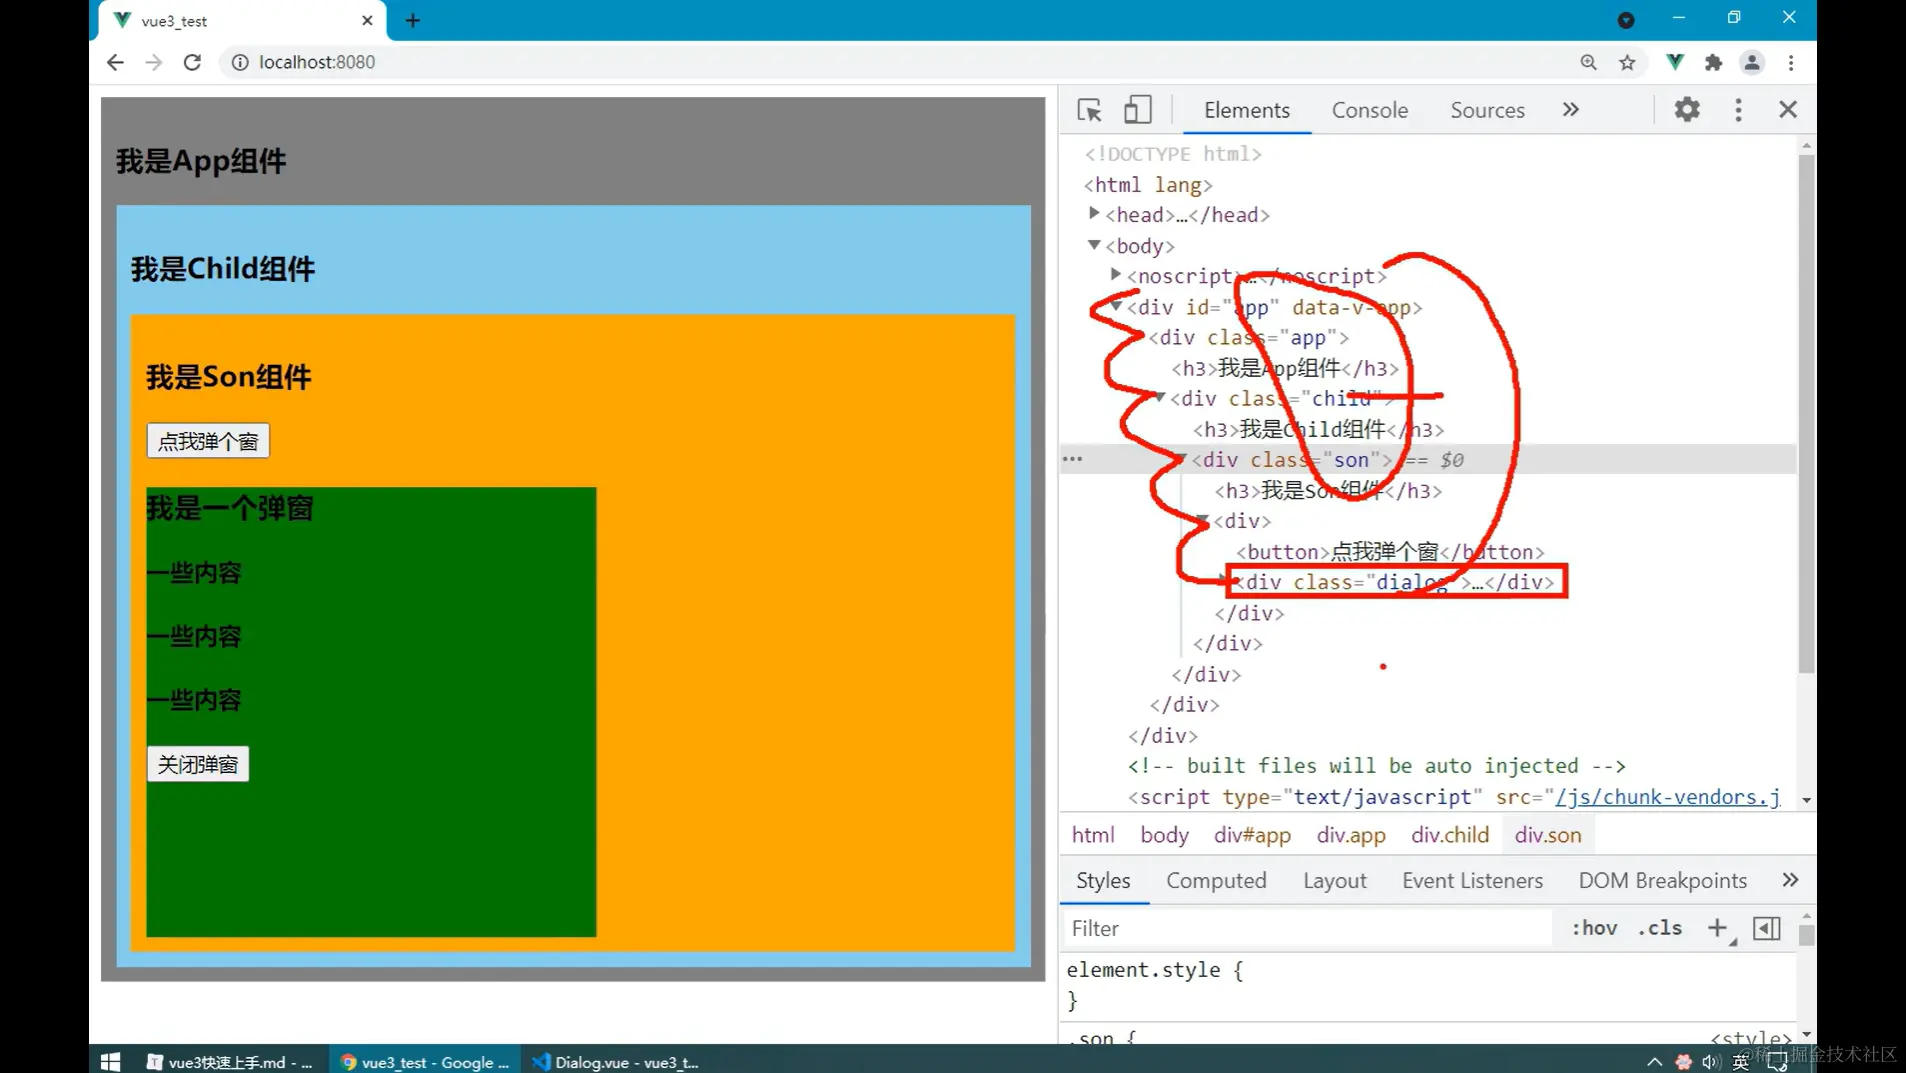Show more styles pane tabs

pos(1790,880)
